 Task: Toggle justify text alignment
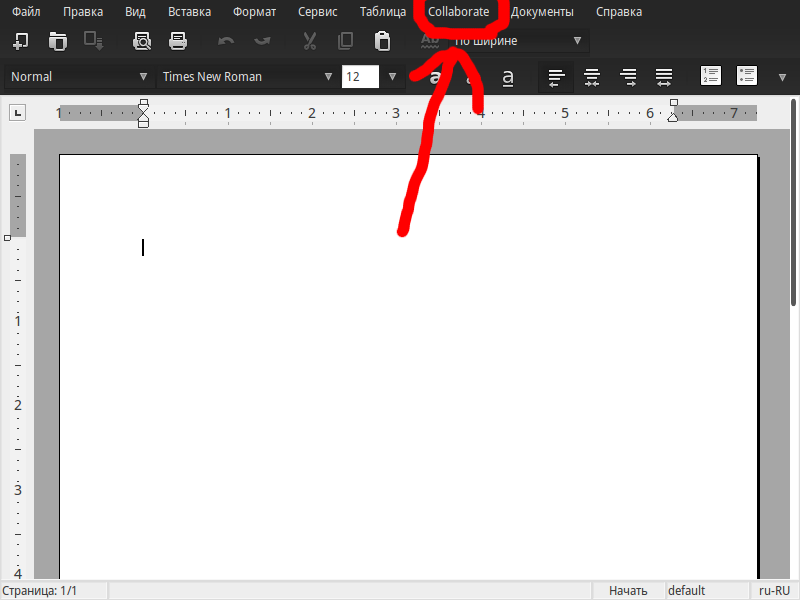point(663,76)
